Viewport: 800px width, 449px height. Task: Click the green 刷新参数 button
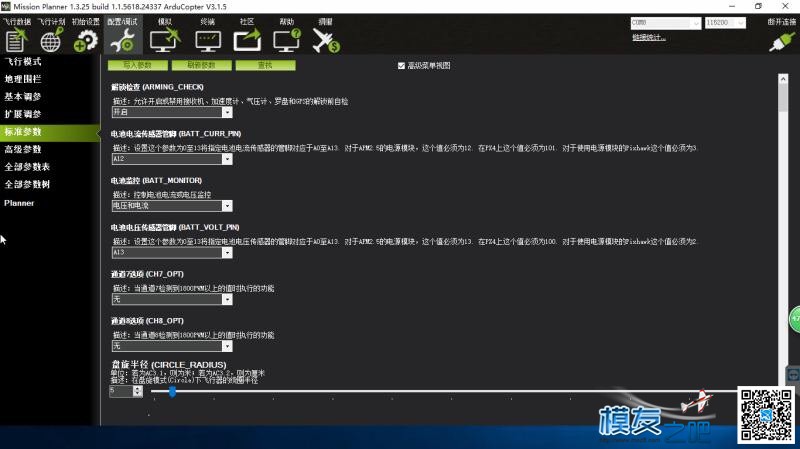[202, 65]
